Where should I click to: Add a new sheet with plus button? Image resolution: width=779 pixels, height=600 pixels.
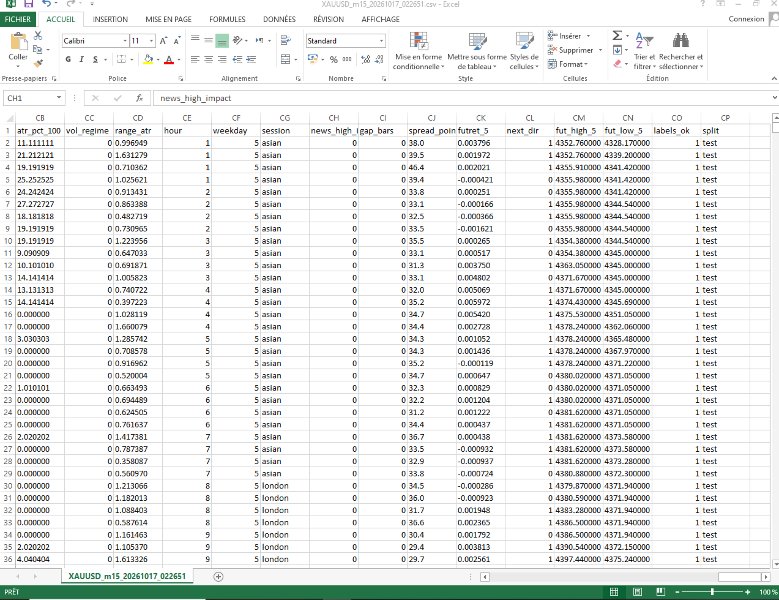click(218, 576)
